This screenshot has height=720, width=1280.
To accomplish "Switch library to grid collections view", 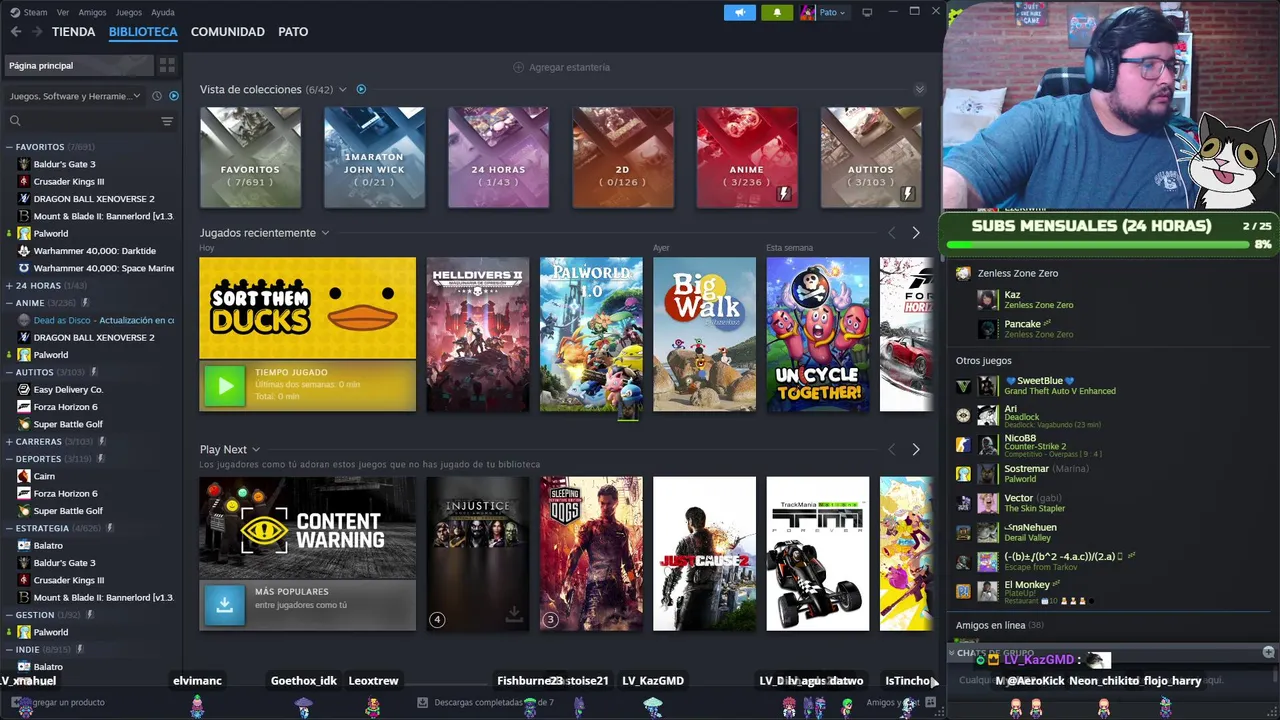I will tap(167, 65).
